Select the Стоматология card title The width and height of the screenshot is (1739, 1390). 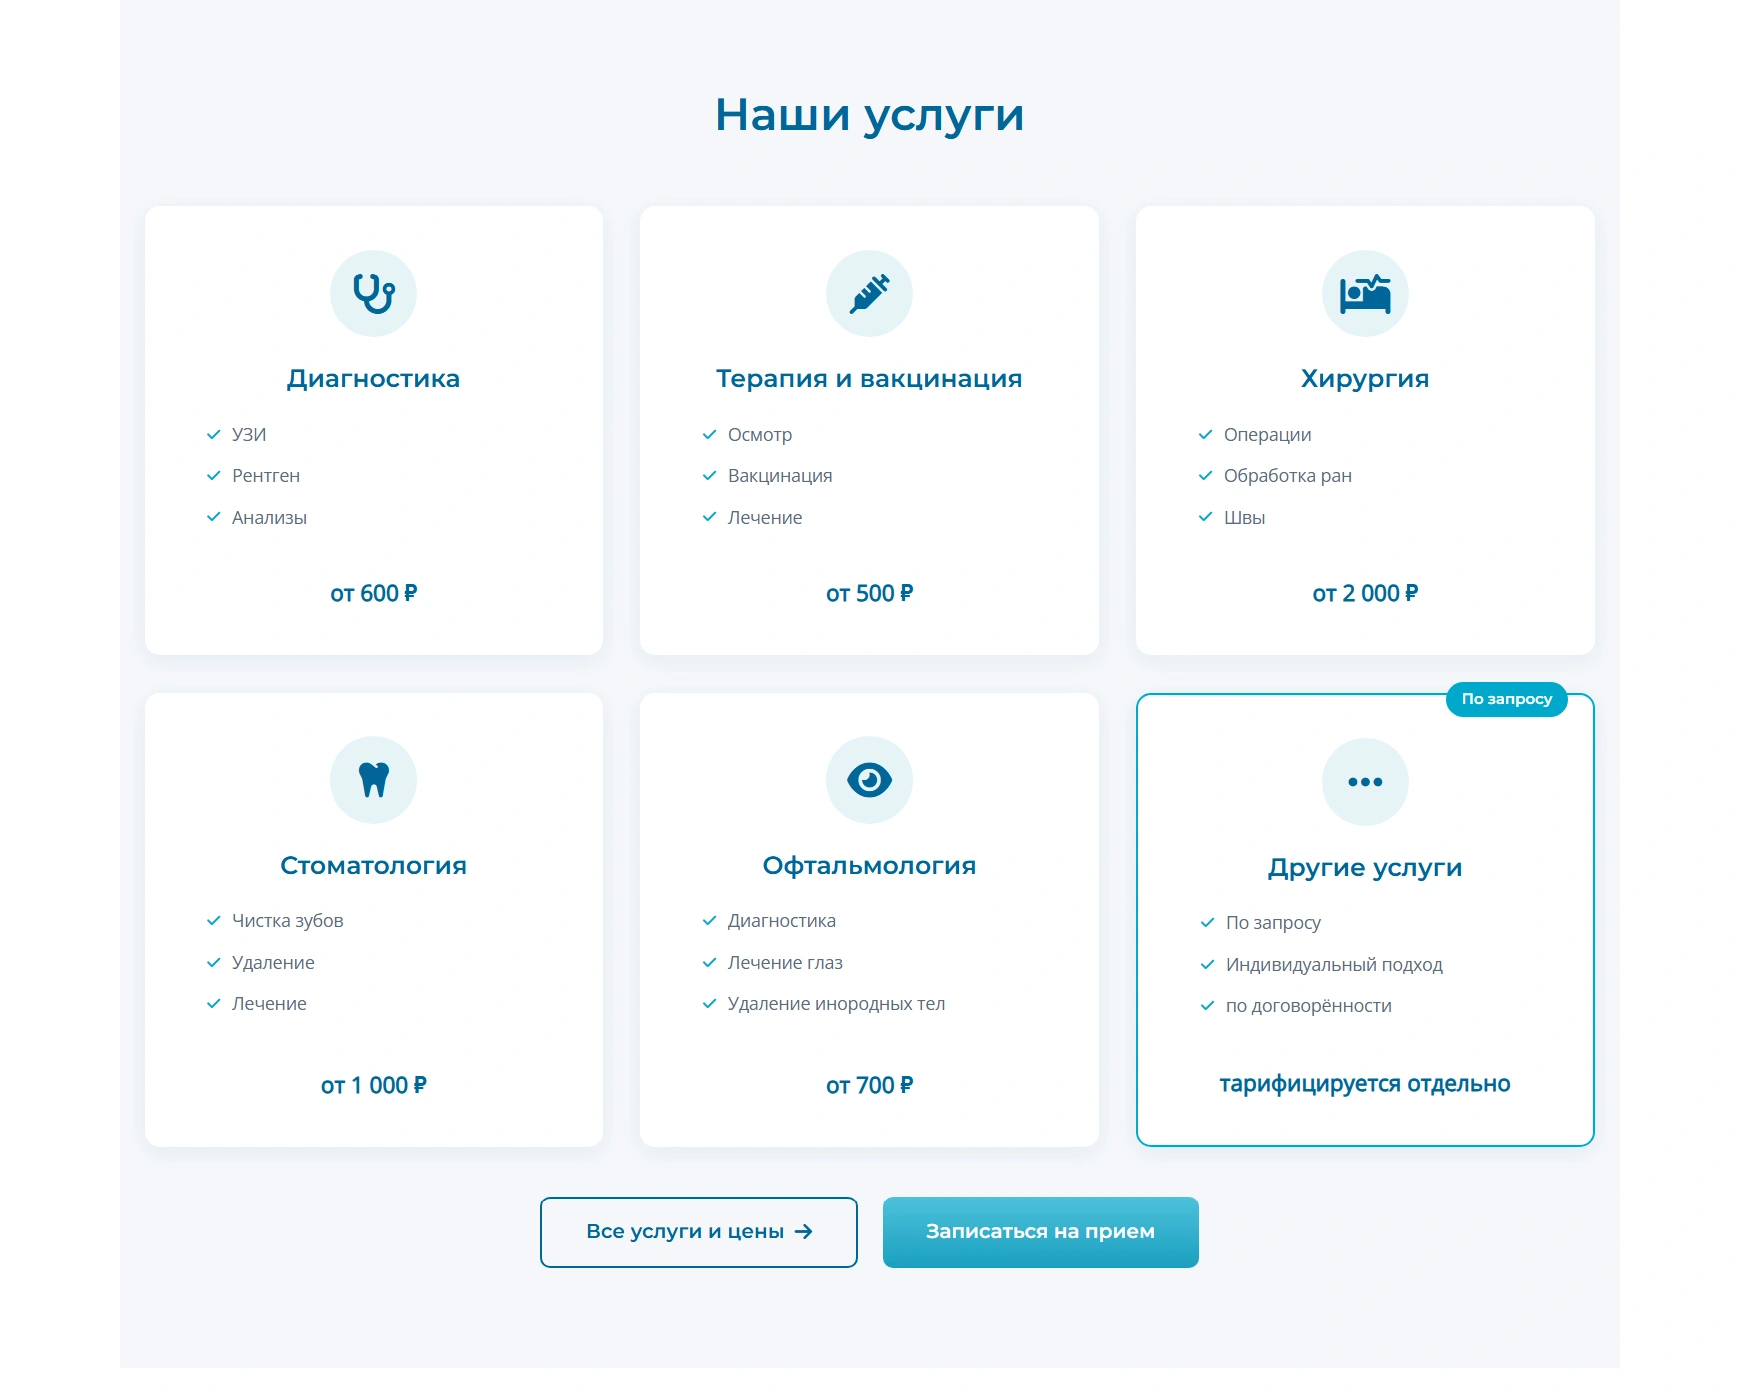[373, 866]
